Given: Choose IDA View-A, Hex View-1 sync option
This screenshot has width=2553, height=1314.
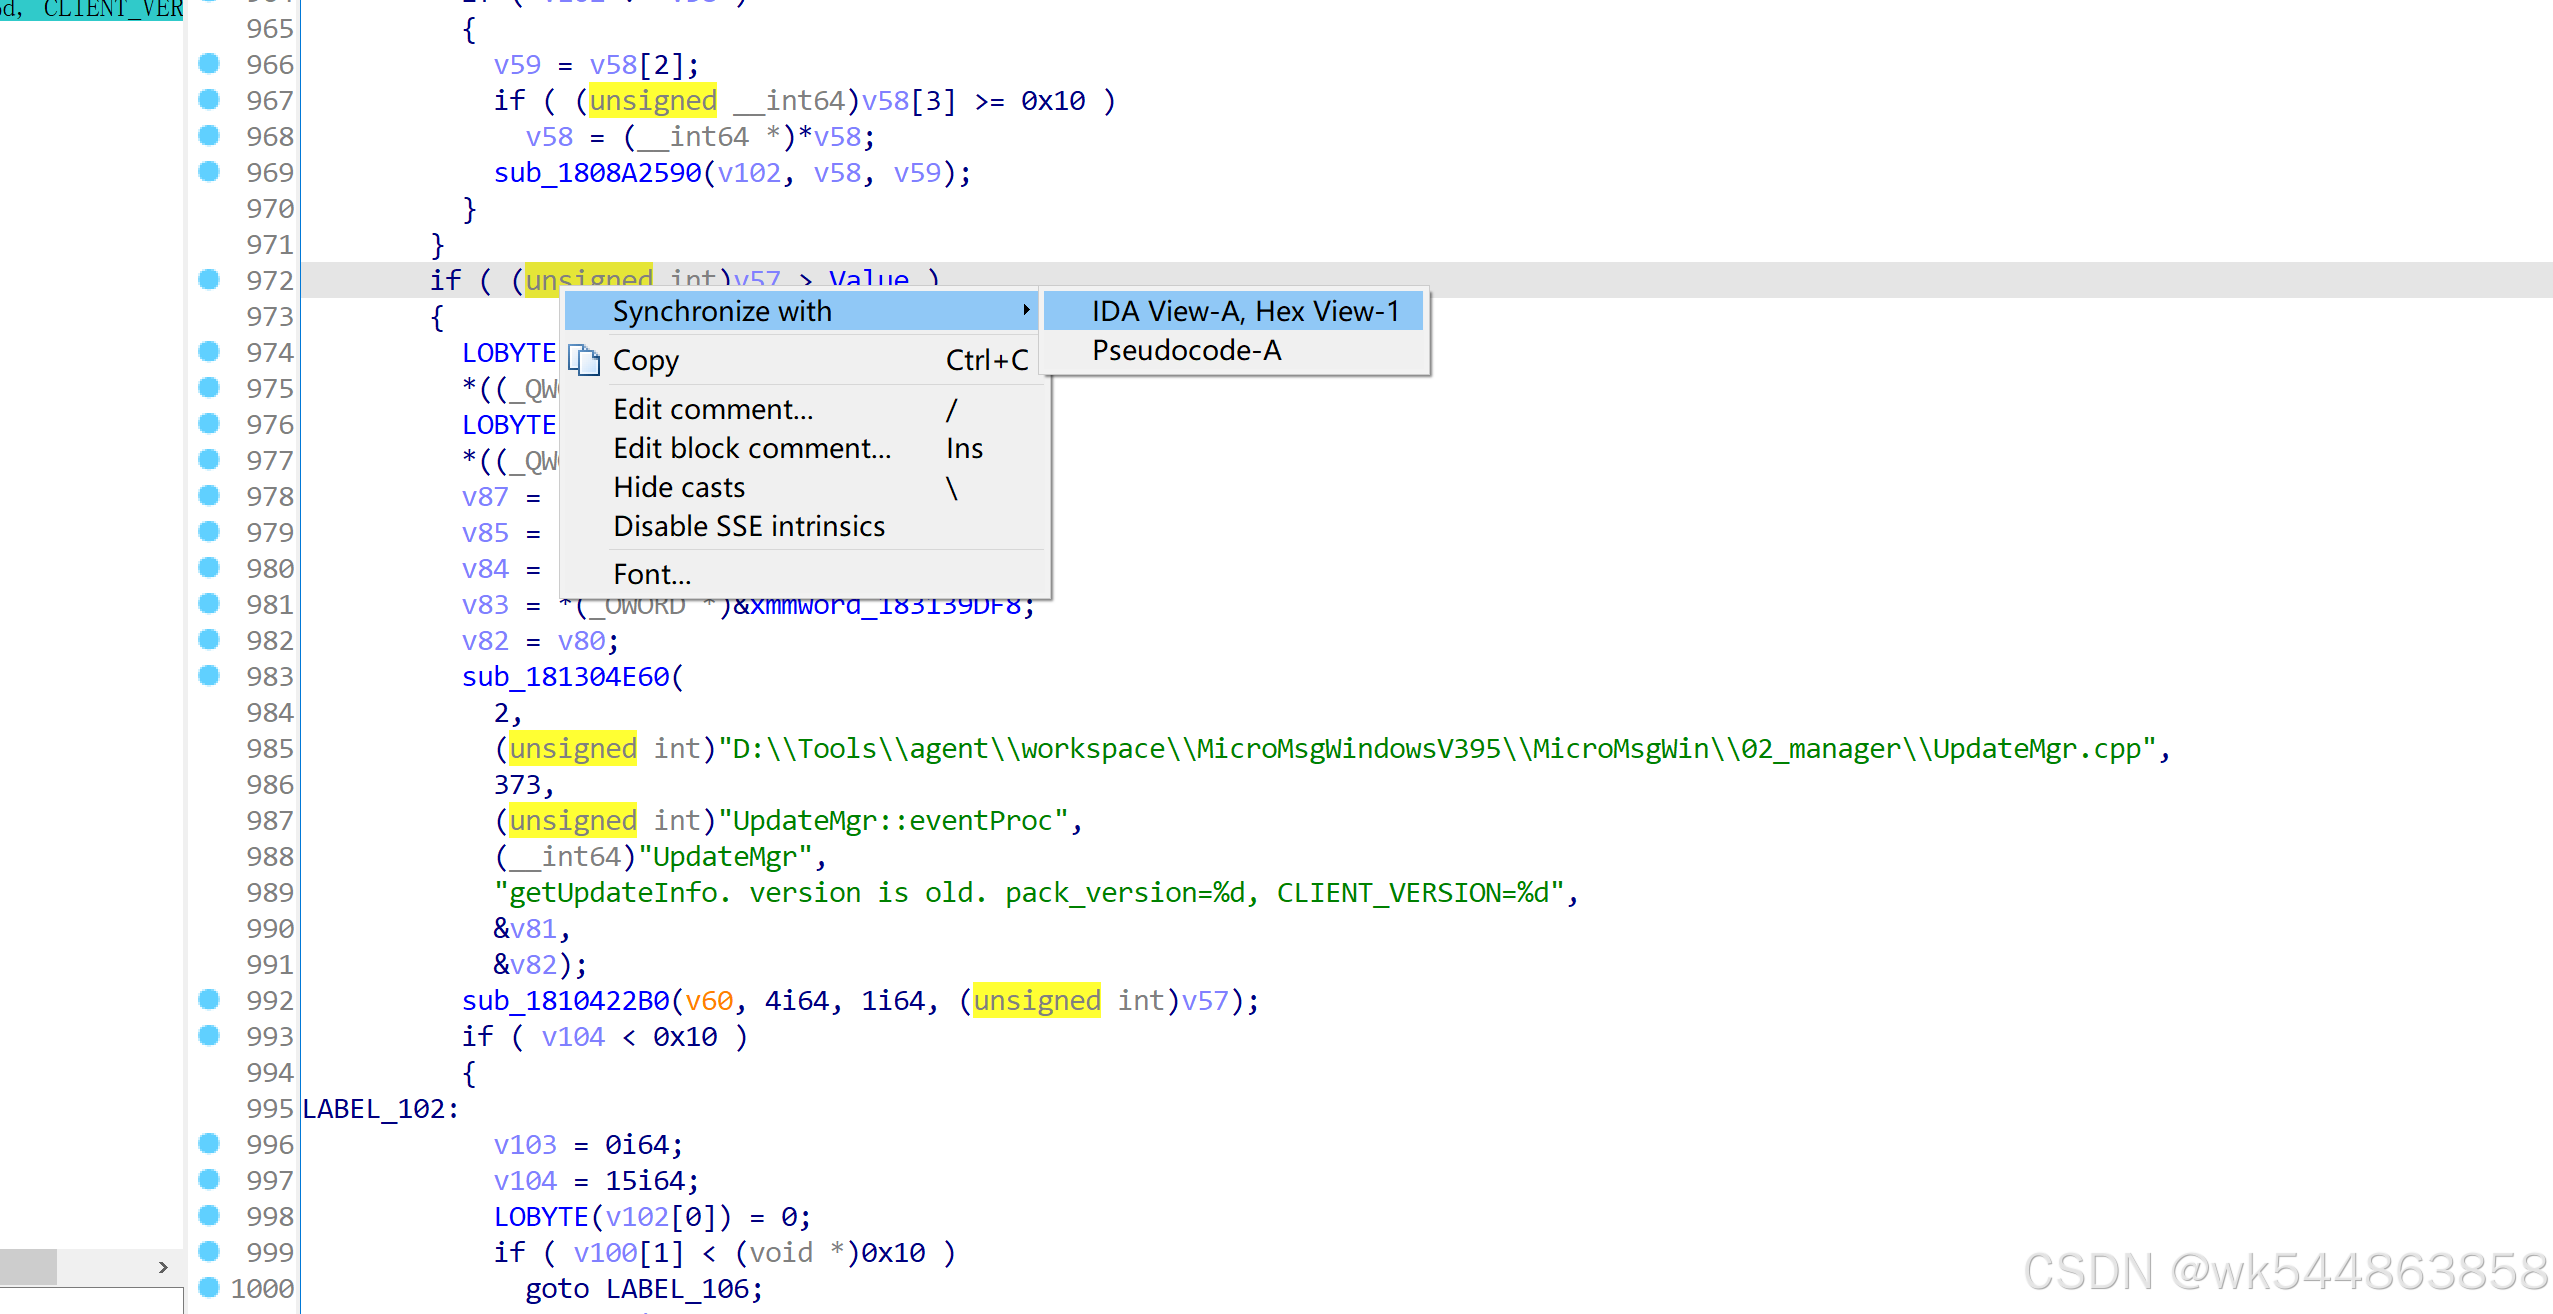Looking at the screenshot, I should click(x=1244, y=311).
